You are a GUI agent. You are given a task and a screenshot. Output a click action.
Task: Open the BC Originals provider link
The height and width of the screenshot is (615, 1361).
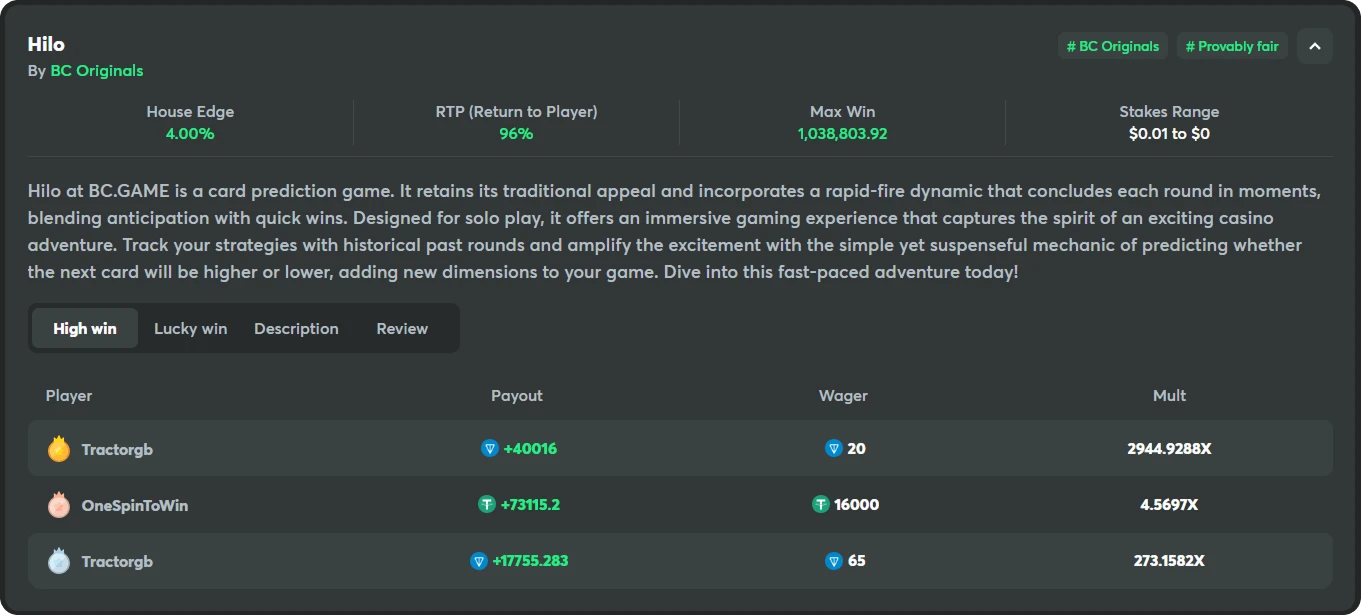point(97,71)
